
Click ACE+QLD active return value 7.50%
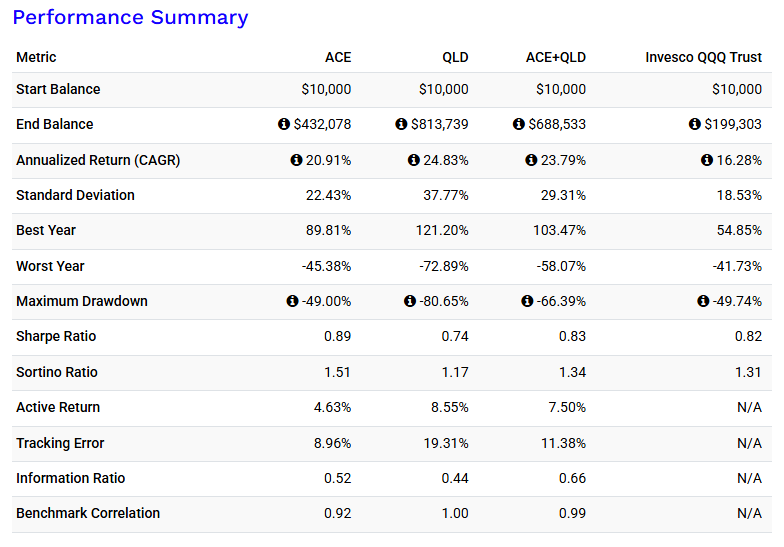coord(568,407)
